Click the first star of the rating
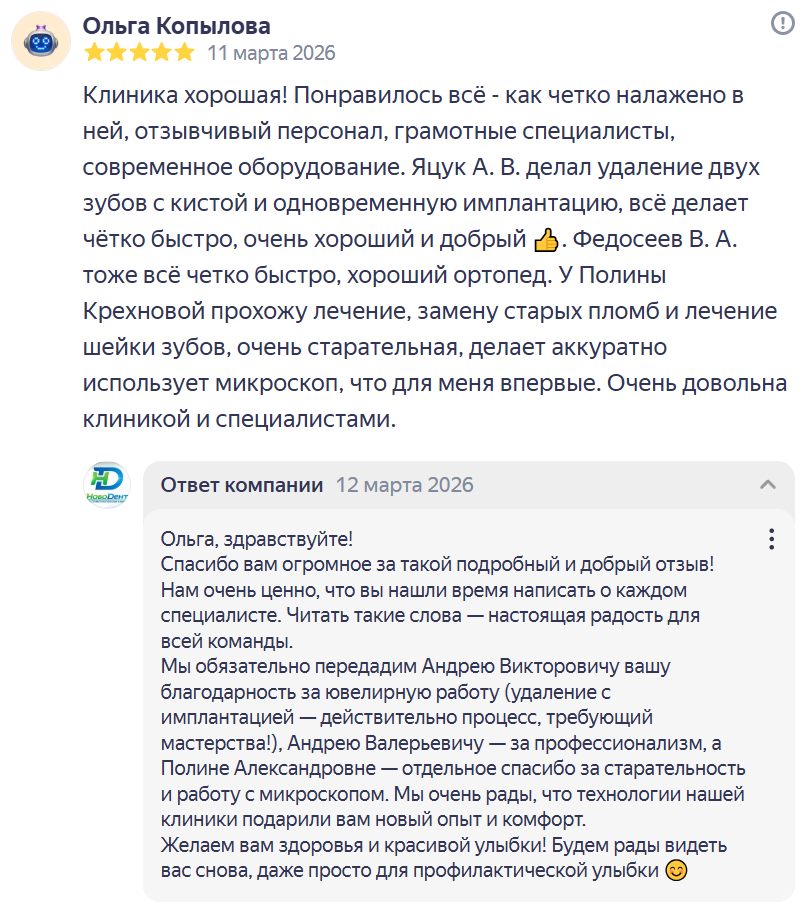The height and width of the screenshot is (913, 807). (x=94, y=52)
